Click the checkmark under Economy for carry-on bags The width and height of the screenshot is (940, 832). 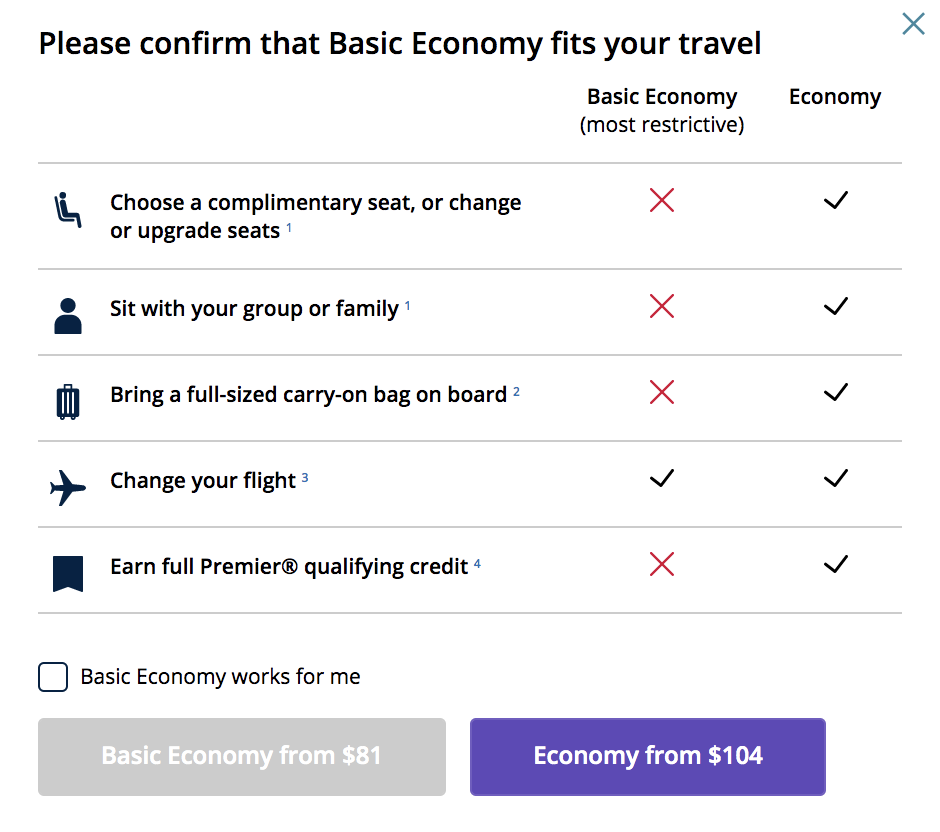(x=835, y=393)
